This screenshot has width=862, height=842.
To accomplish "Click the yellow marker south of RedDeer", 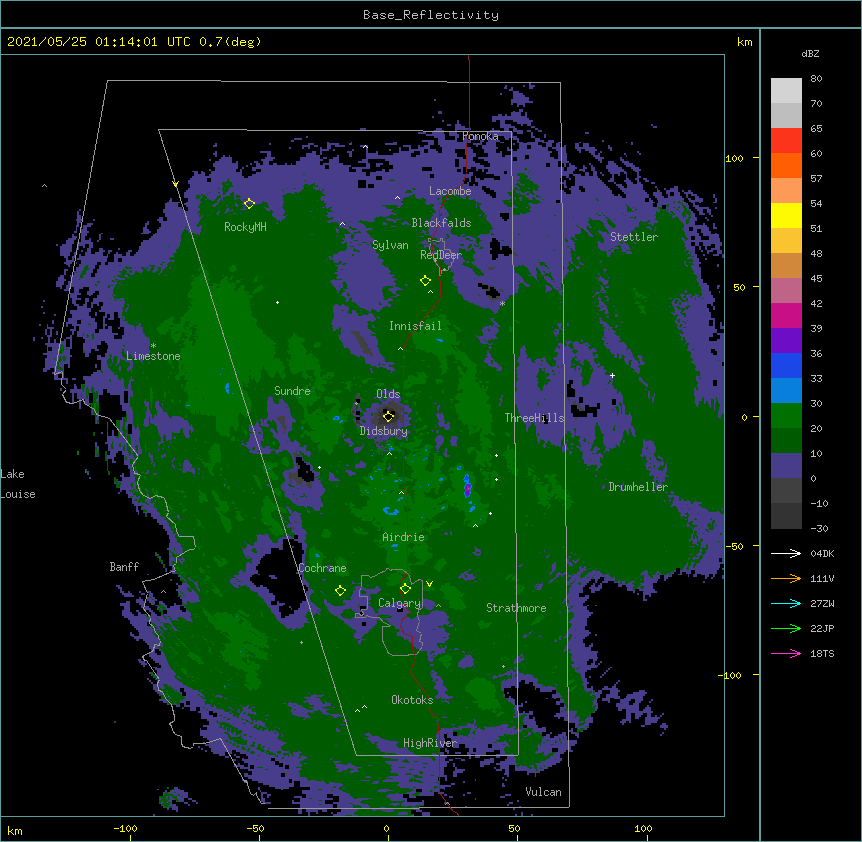I will pos(426,281).
